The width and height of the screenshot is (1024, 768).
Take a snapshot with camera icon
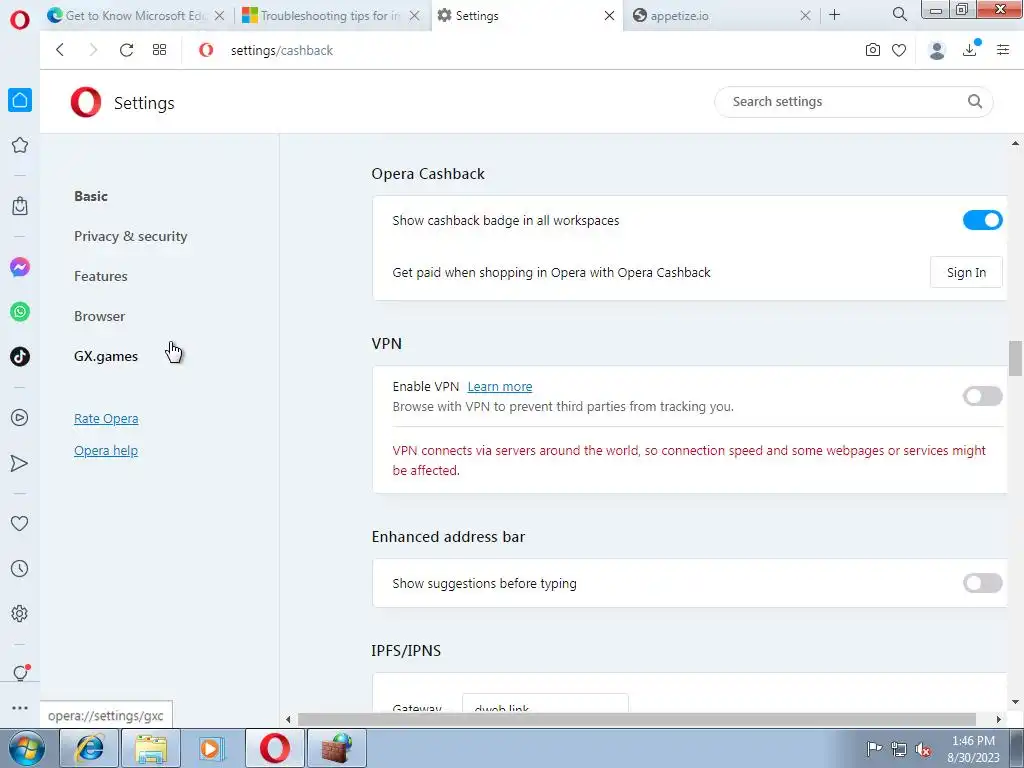click(x=872, y=50)
